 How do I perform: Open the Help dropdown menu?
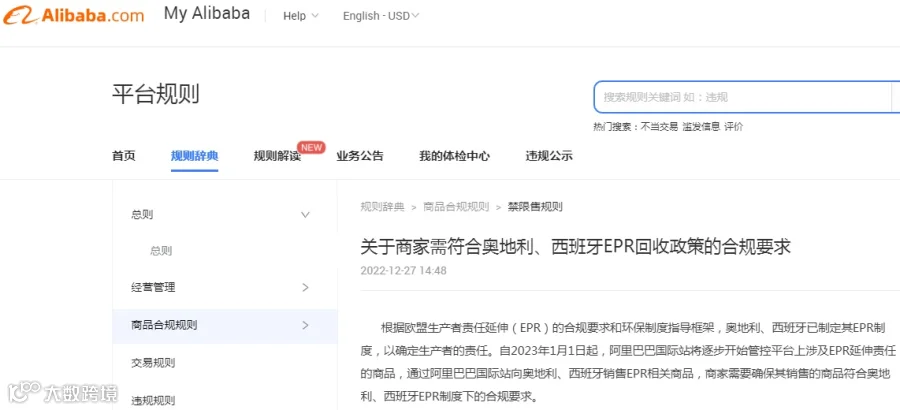tap(300, 16)
